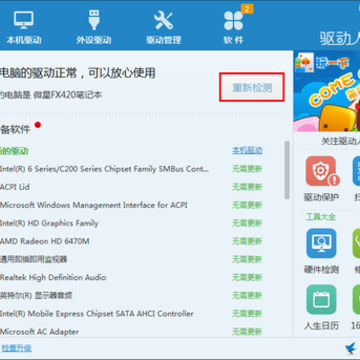This screenshot has height=360, width=360.
Task: Click the 微星FX420笔记本 computer model text
Action: (68, 95)
